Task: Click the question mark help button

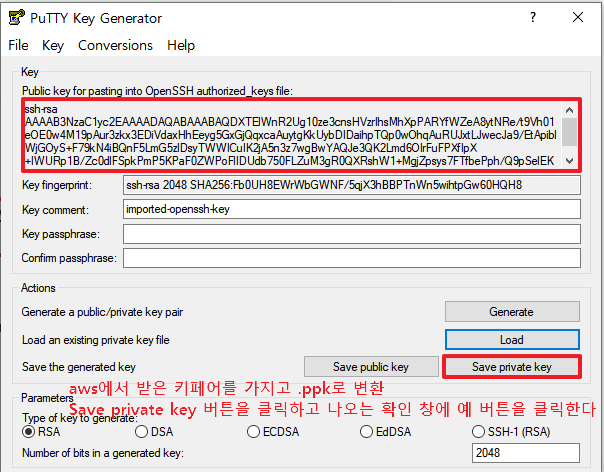Action: (533, 17)
